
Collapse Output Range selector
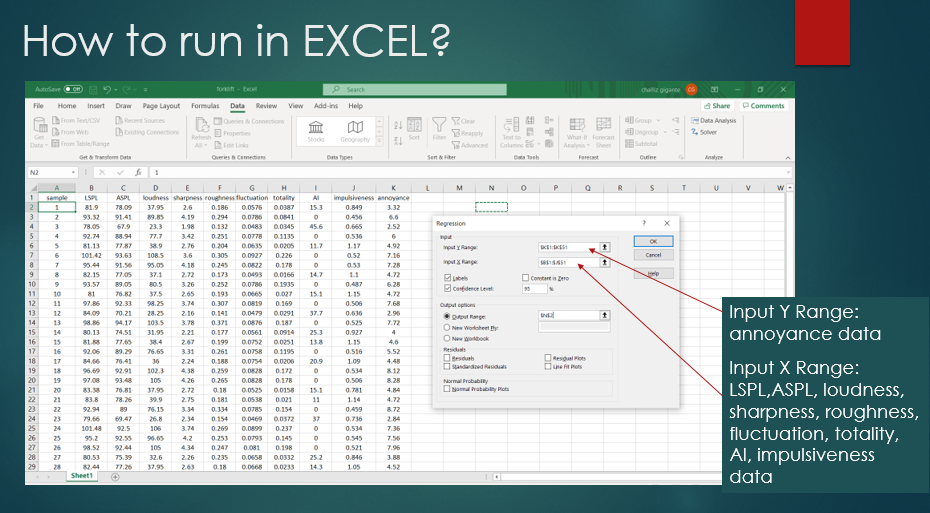[604, 316]
